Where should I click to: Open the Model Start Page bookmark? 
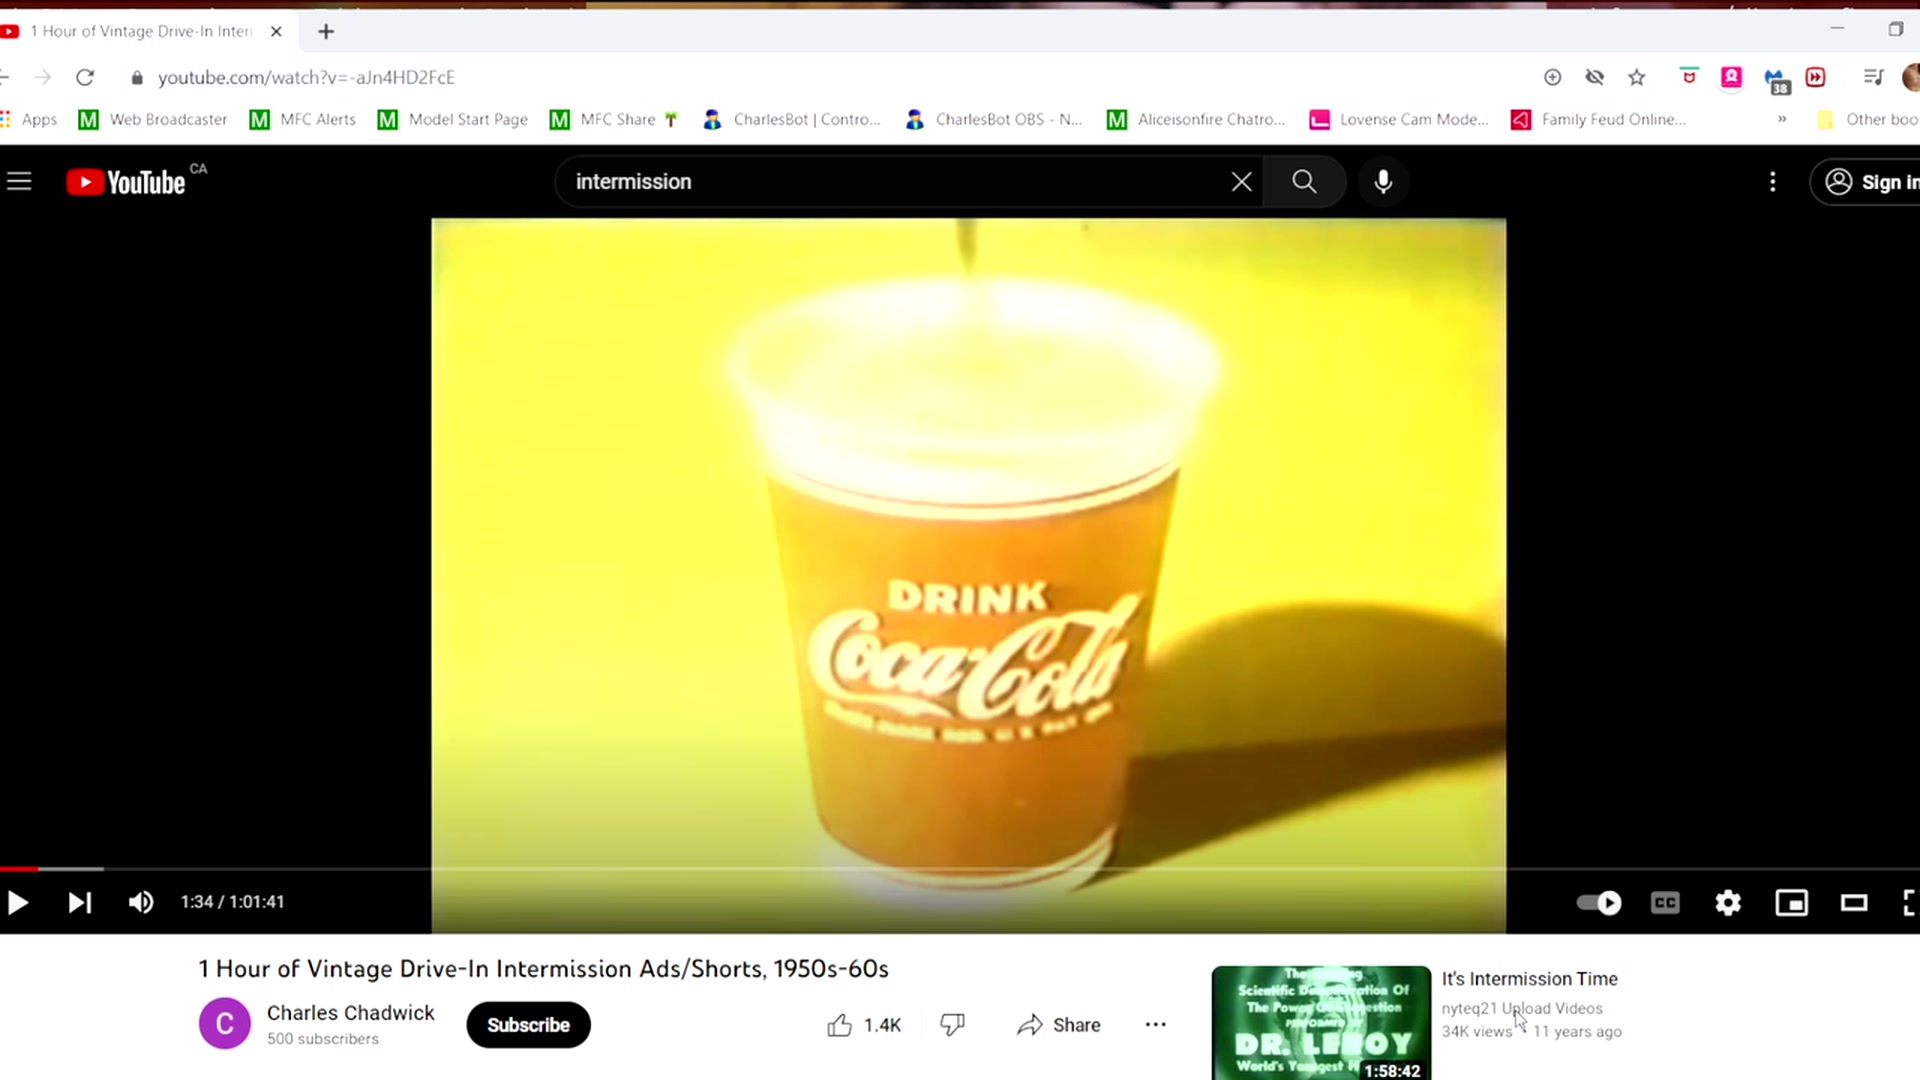[453, 119]
